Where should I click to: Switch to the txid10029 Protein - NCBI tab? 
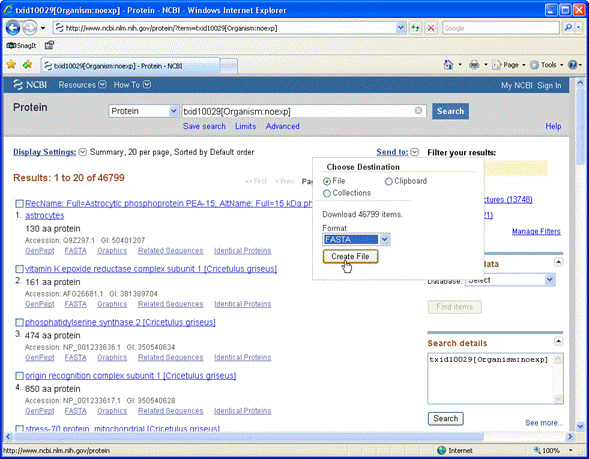point(130,66)
